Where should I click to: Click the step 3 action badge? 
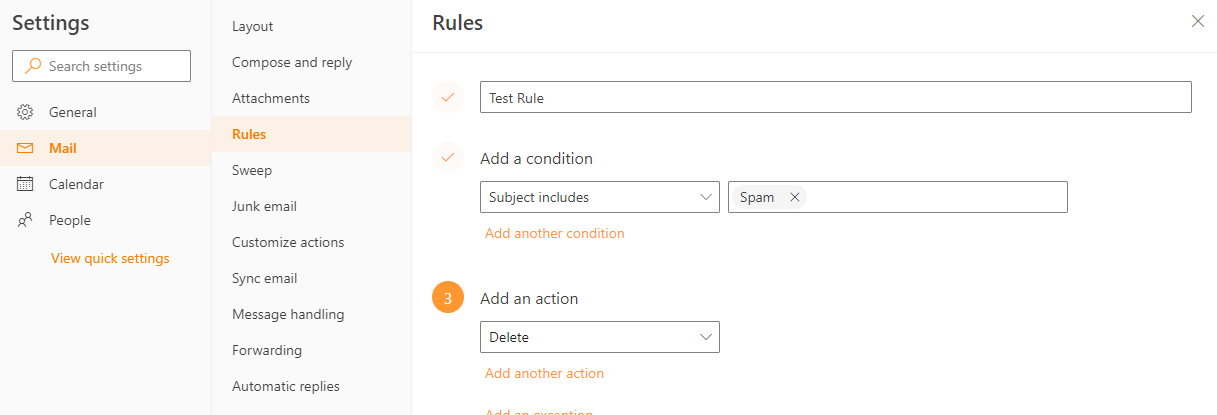448,298
